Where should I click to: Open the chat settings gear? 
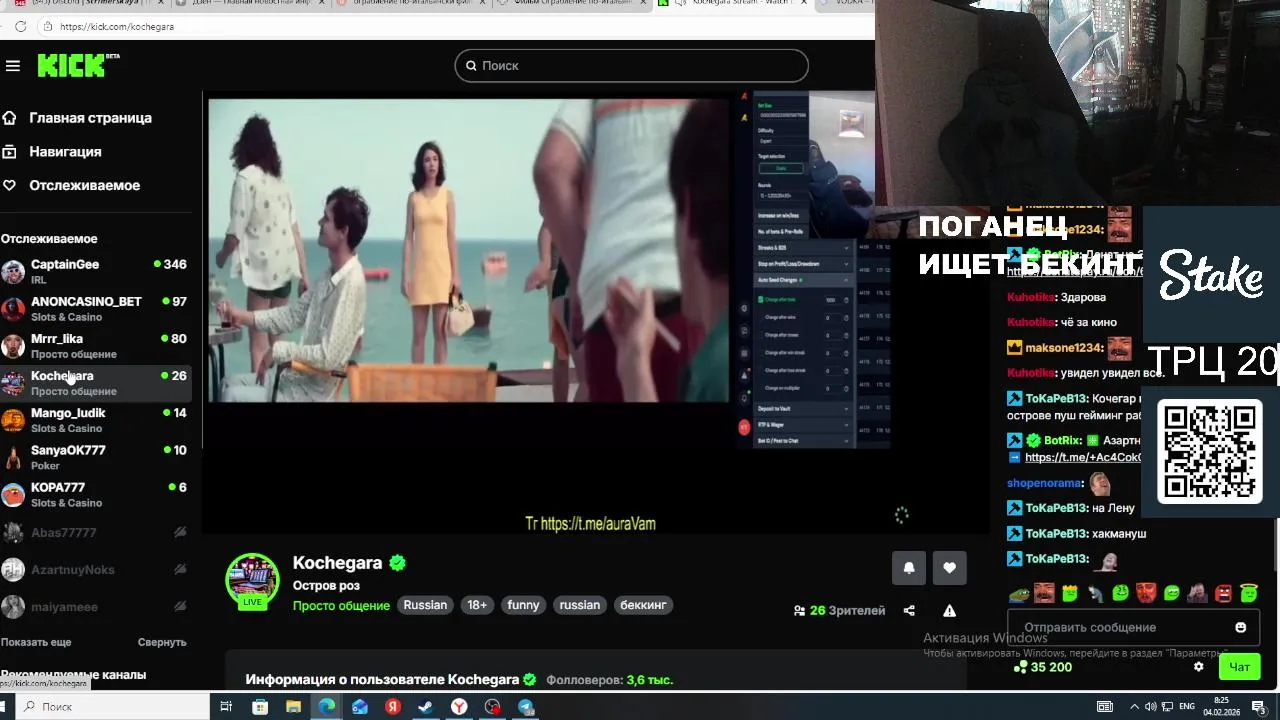[x=1199, y=667]
